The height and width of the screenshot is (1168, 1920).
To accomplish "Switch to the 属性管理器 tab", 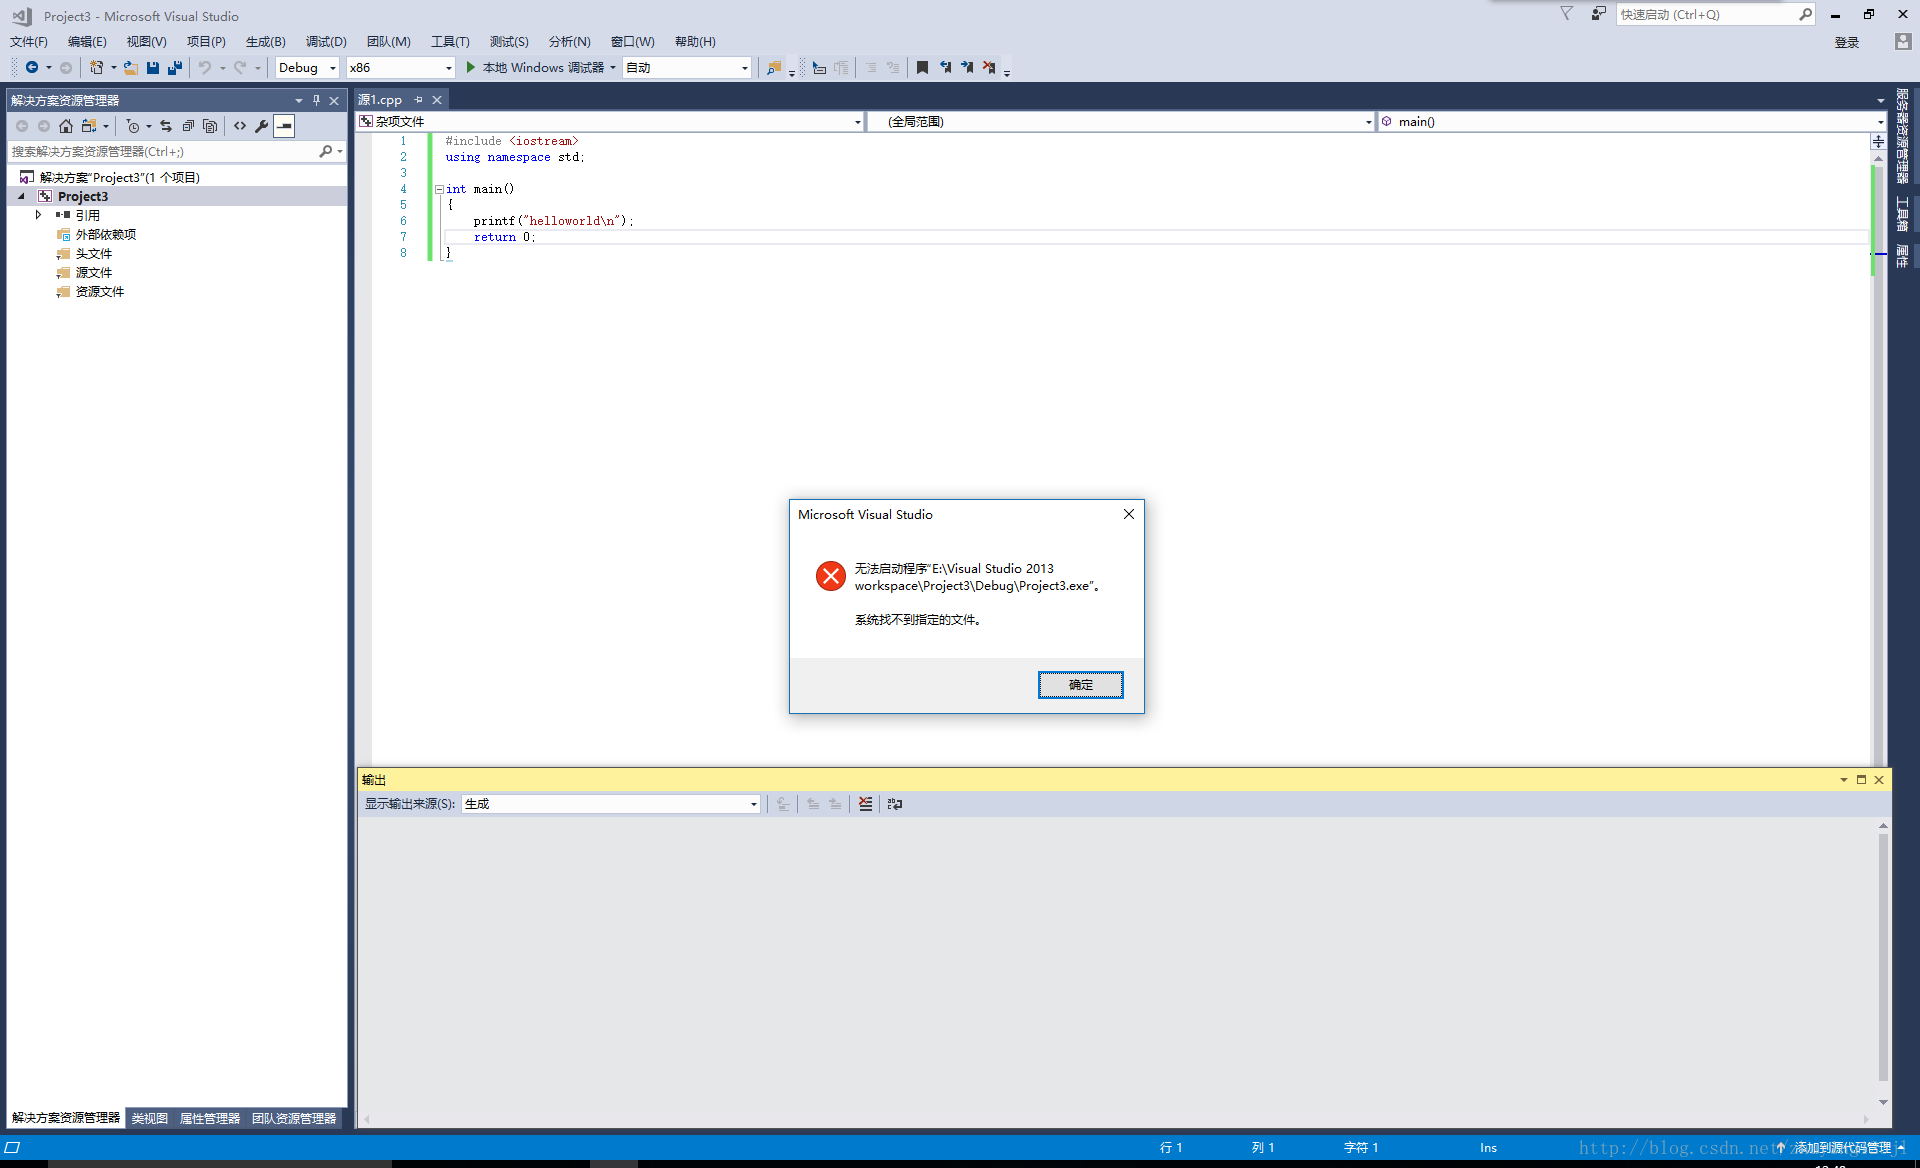I will (x=210, y=1118).
